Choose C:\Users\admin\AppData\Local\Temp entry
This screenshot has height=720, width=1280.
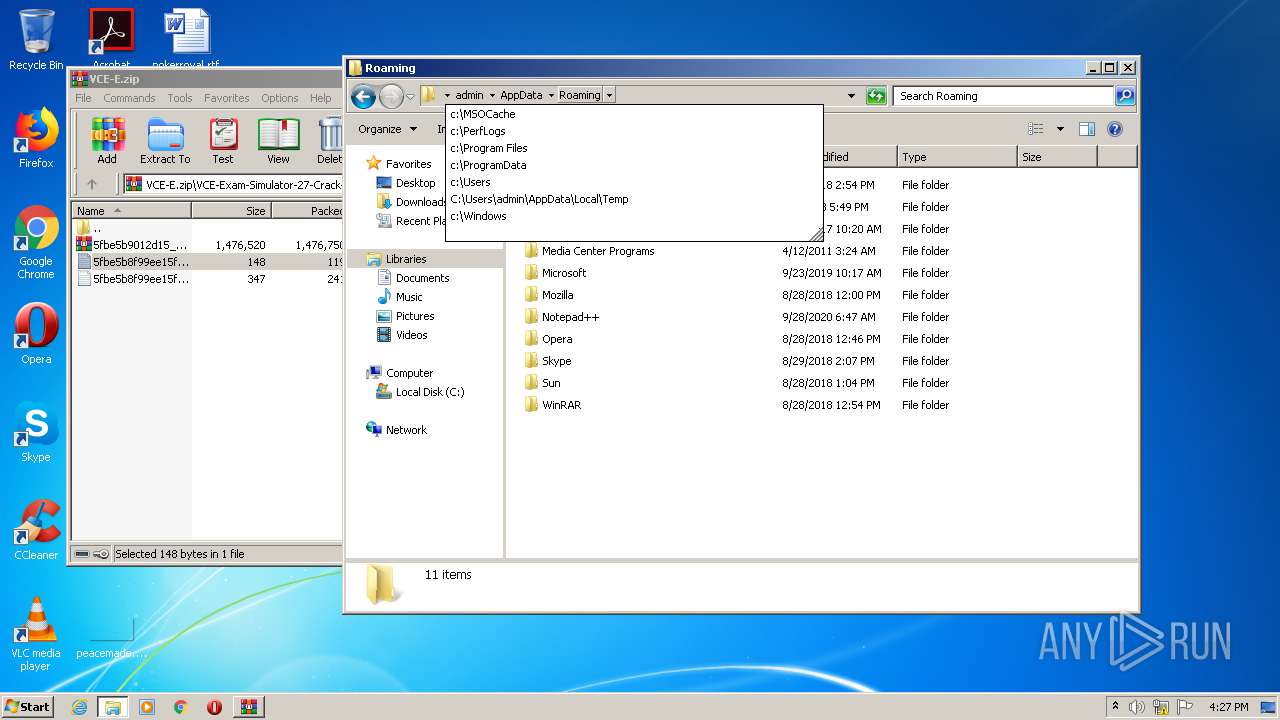click(x=634, y=199)
